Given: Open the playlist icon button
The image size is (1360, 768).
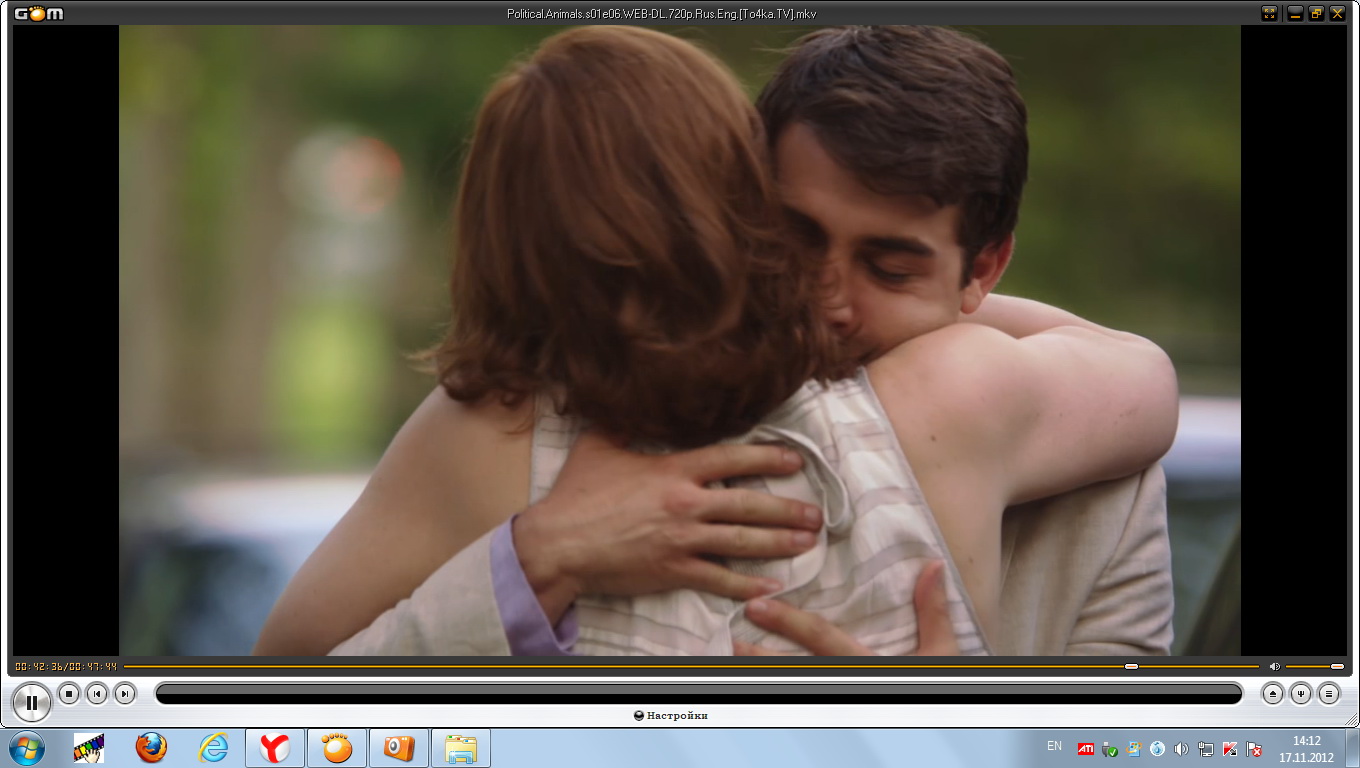Looking at the screenshot, I should pyautogui.click(x=1328, y=693).
